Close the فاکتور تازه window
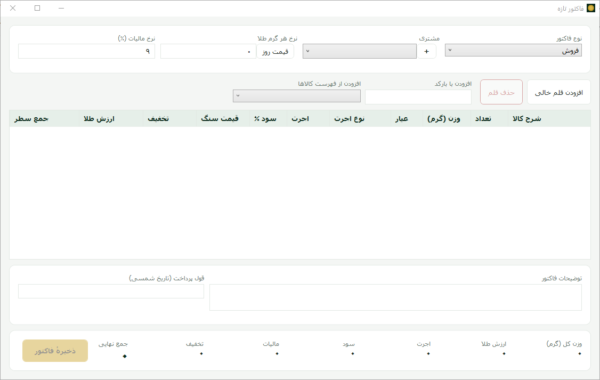Image resolution: width=600 pixels, height=380 pixels. tap(13, 8)
